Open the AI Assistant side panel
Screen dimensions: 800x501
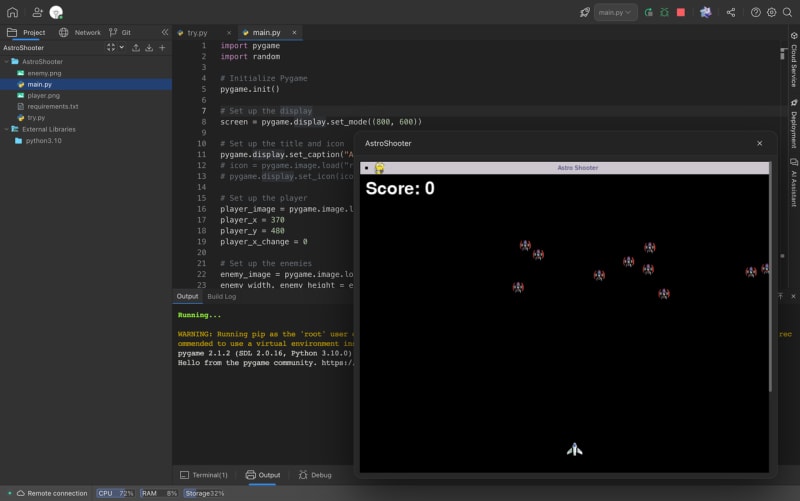794,182
